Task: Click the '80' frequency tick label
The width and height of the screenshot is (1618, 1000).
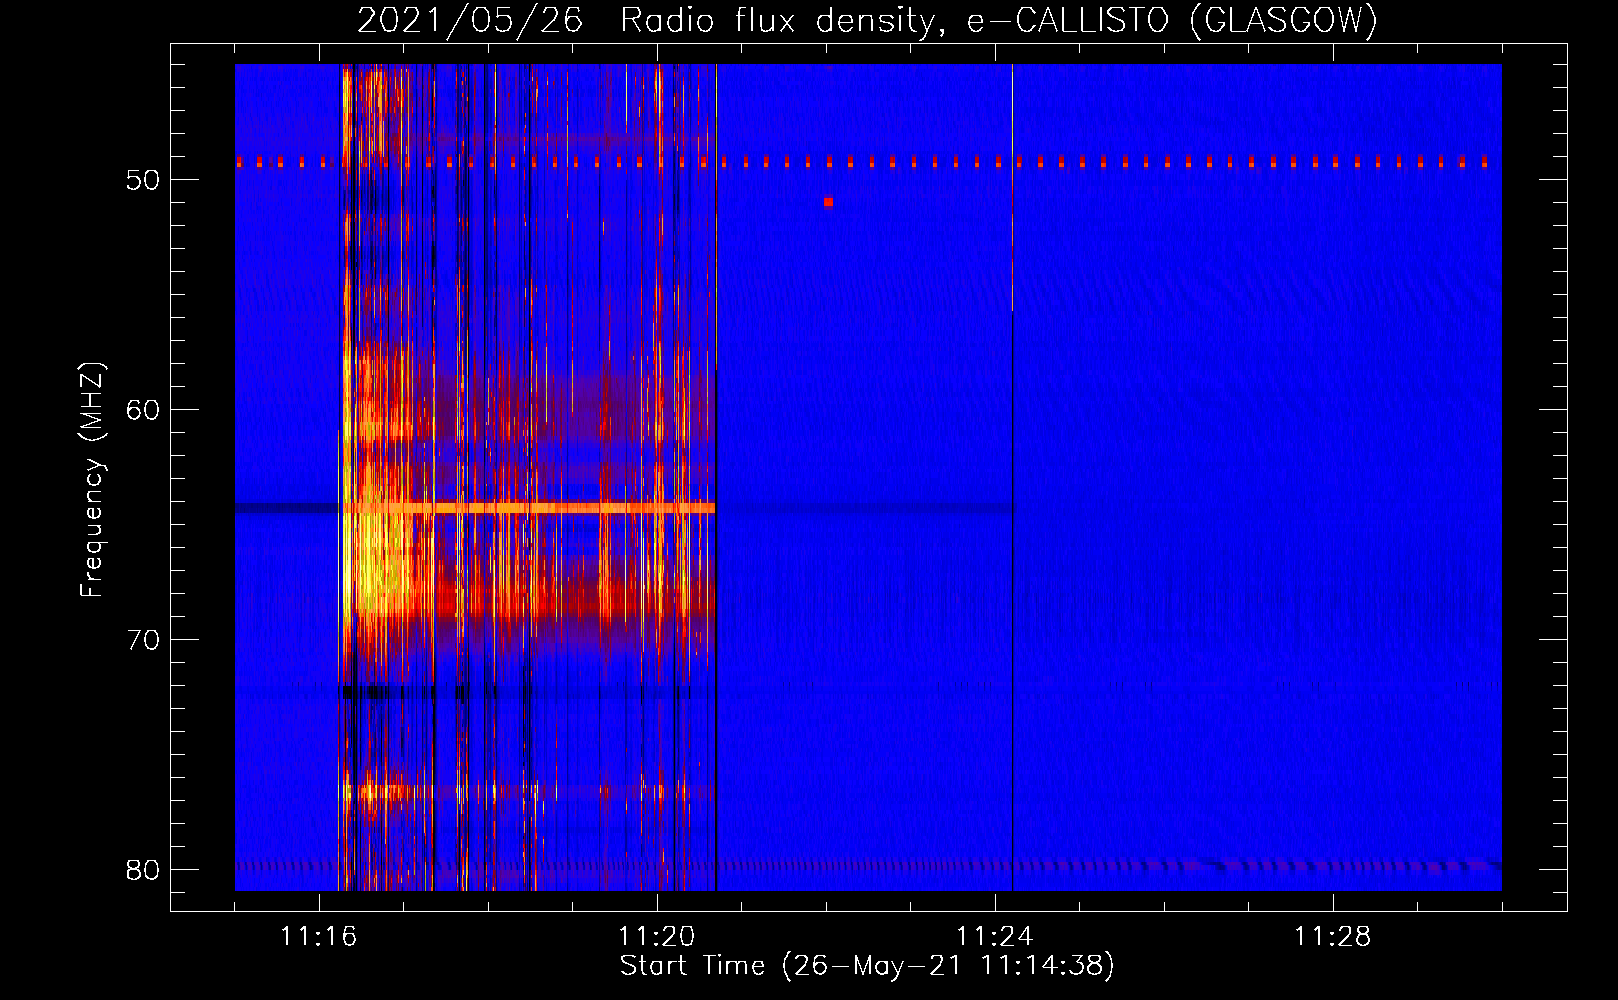Action: (x=143, y=870)
